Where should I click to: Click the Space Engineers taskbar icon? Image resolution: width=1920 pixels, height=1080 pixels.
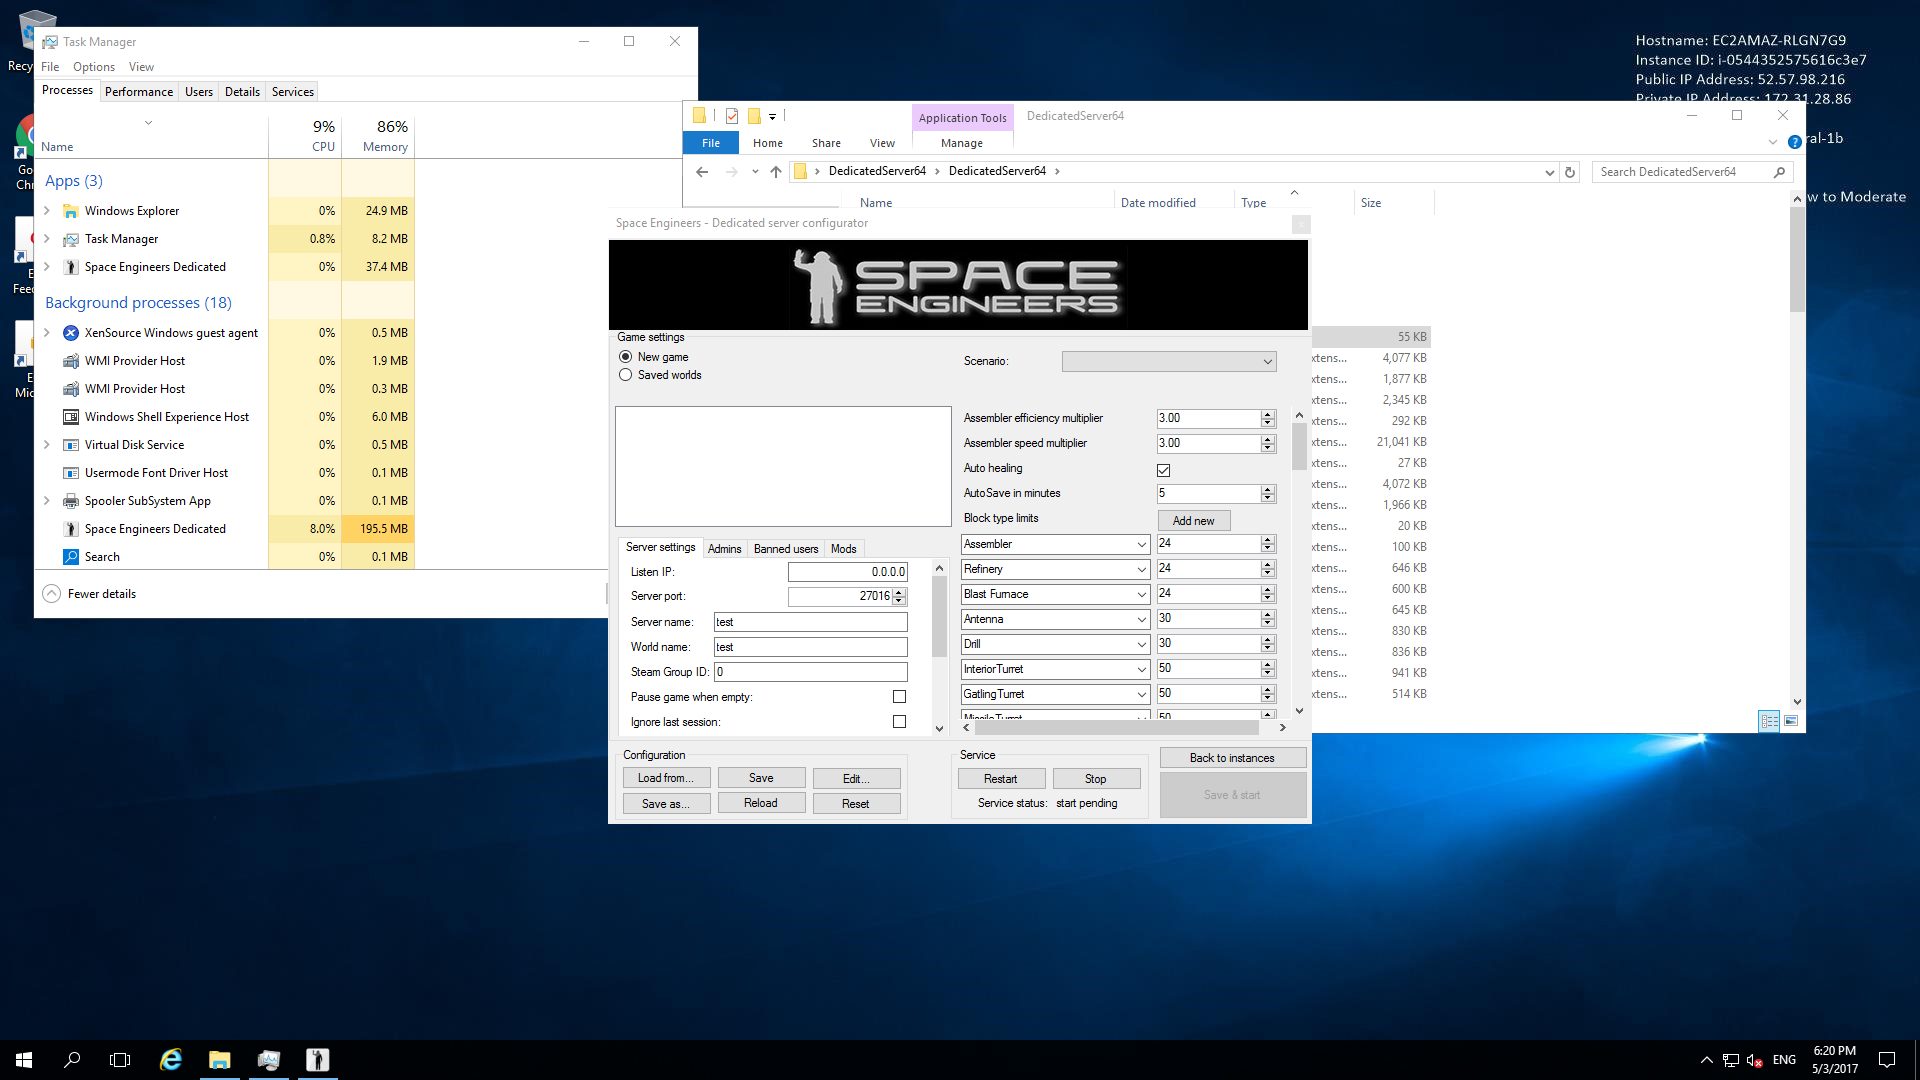point(317,1060)
